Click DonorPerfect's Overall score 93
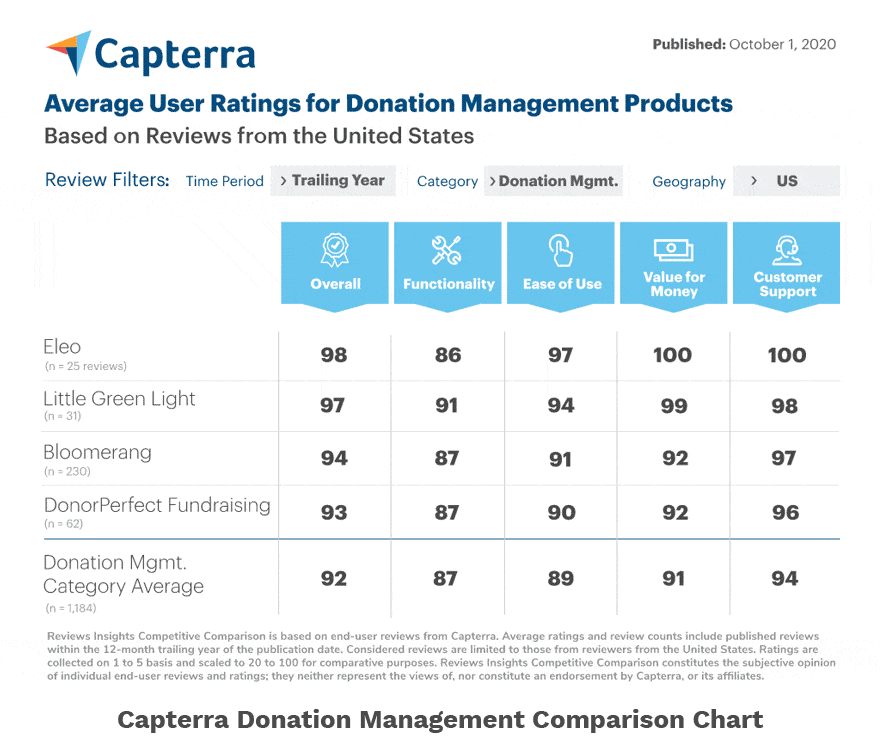The image size is (880, 749). pos(334,513)
